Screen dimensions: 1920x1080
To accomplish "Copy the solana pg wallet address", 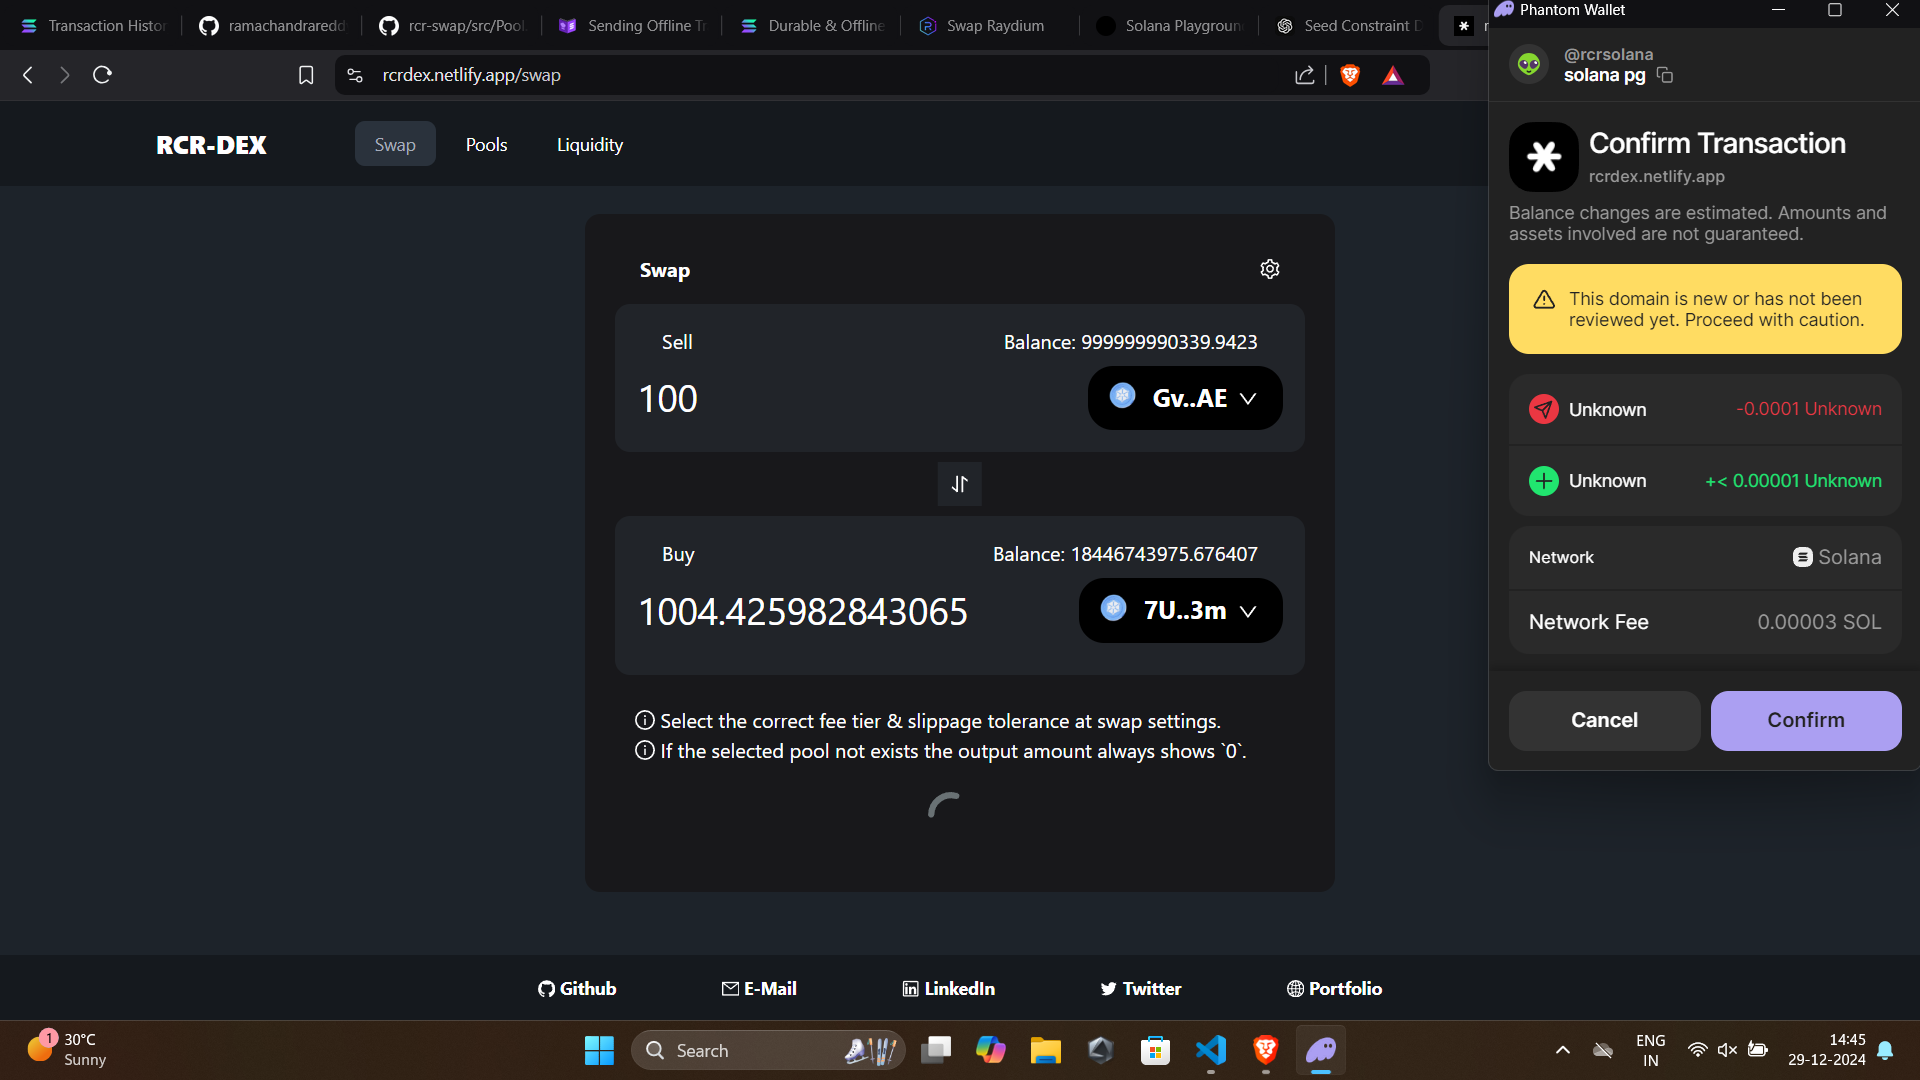I will tap(1665, 76).
